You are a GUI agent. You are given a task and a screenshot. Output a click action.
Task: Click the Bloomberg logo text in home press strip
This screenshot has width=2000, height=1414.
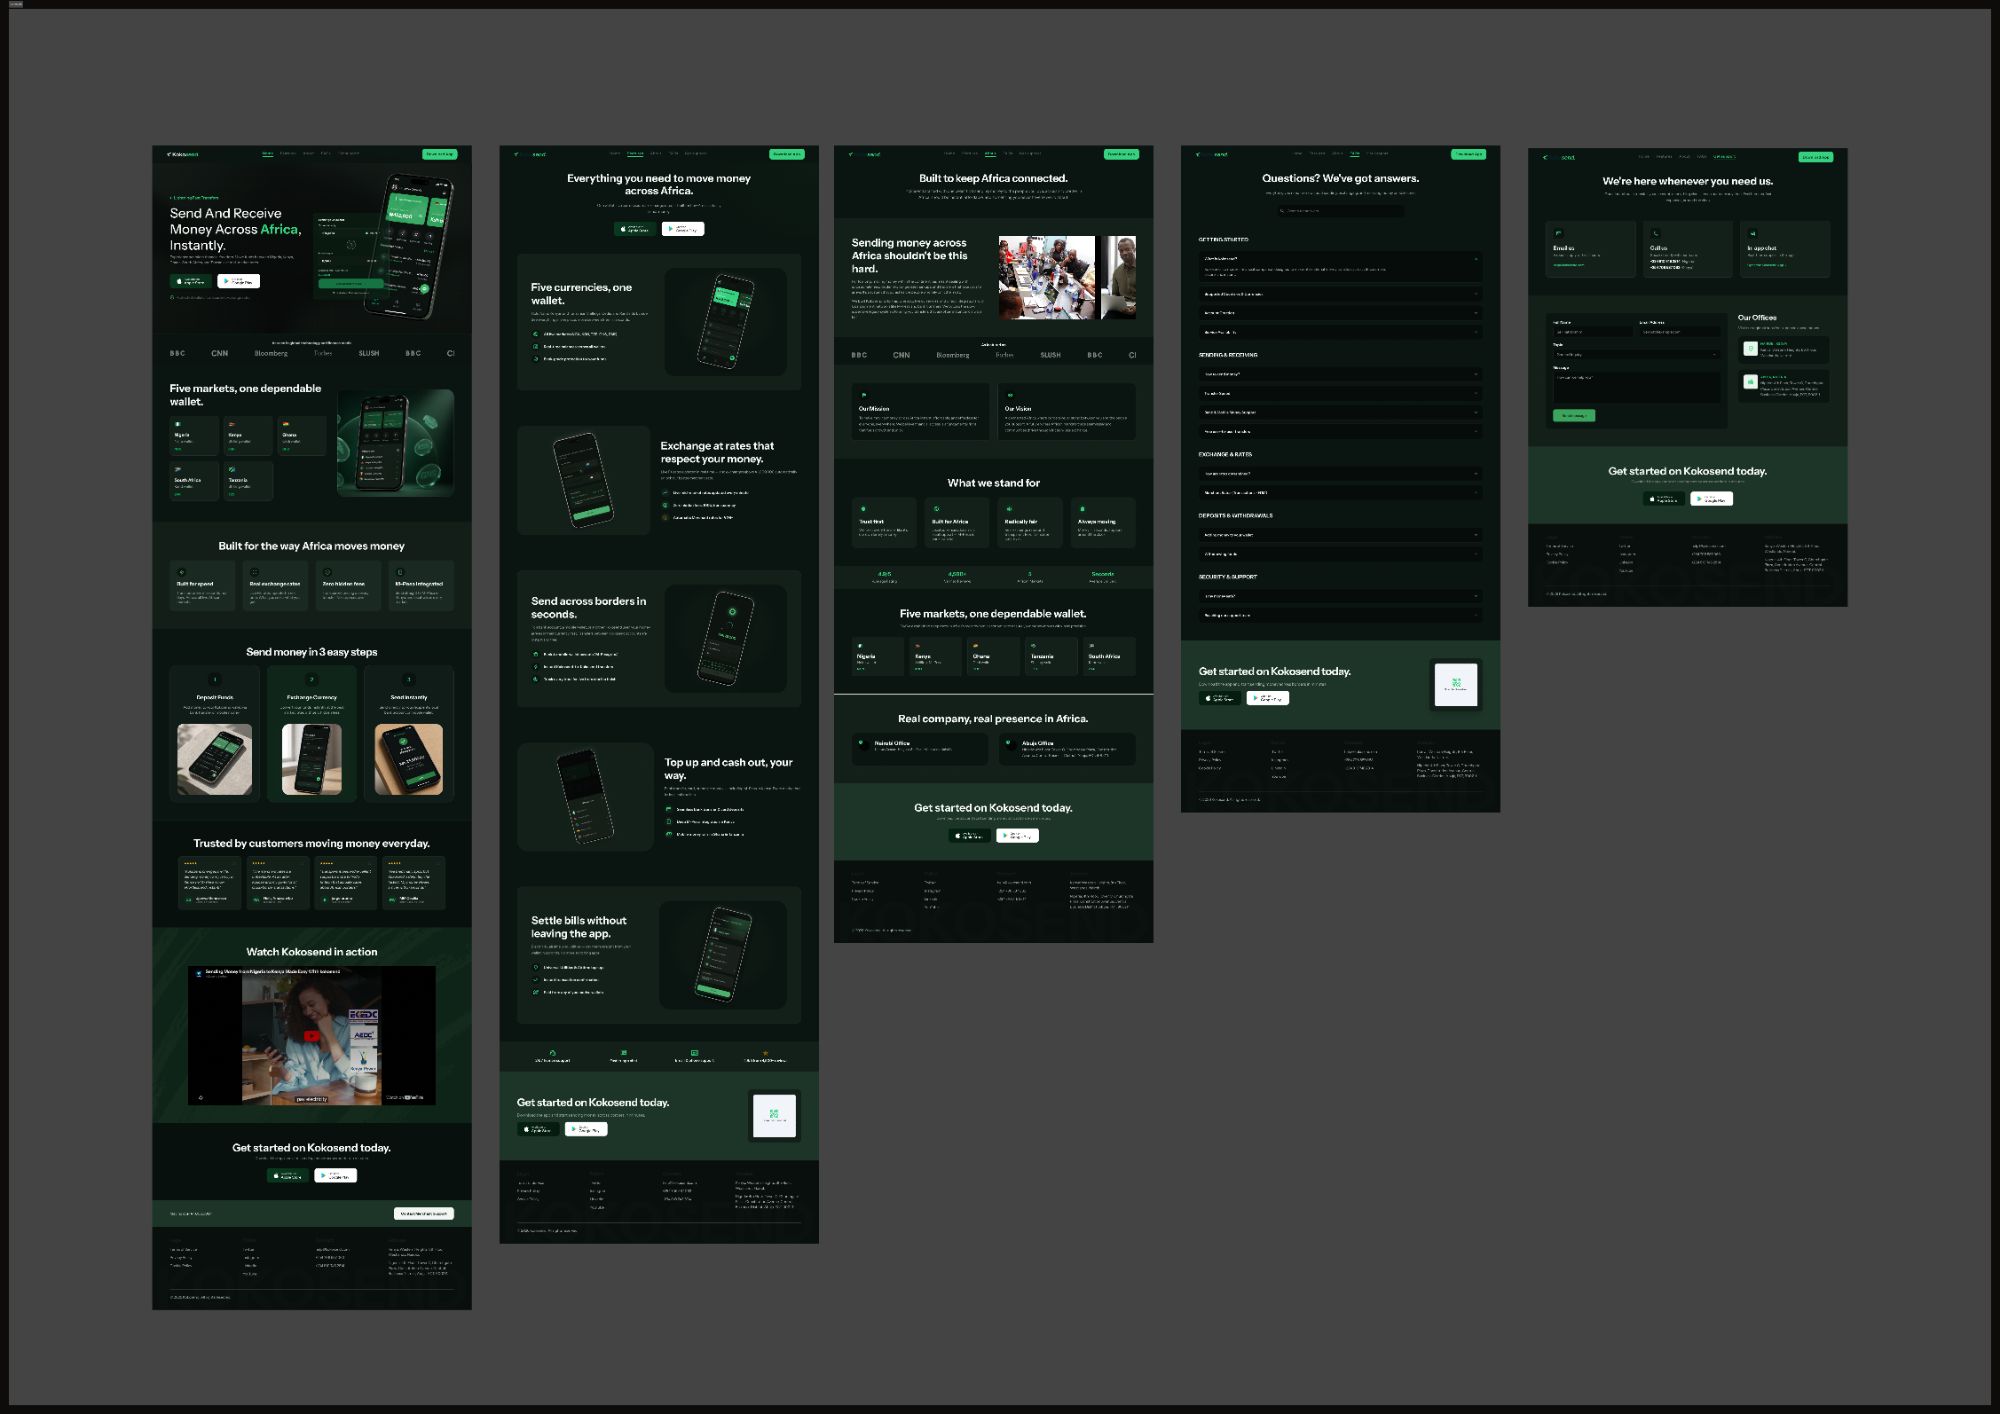pos(271,353)
